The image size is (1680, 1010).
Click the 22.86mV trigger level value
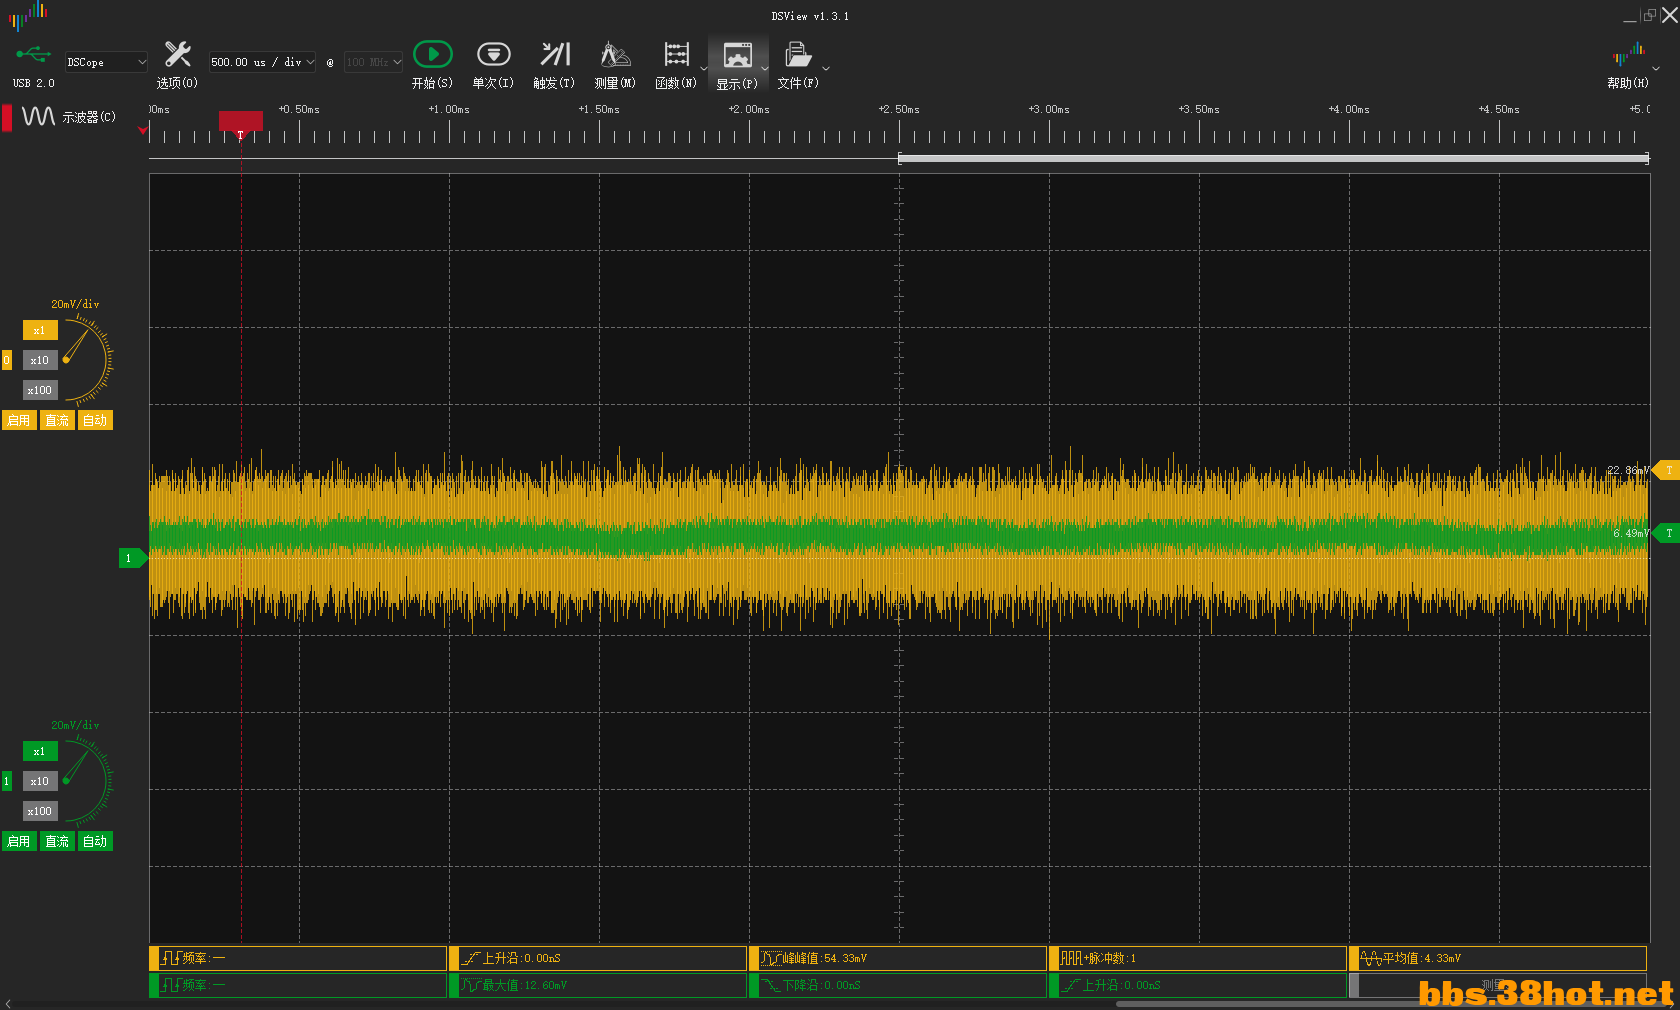point(1628,470)
